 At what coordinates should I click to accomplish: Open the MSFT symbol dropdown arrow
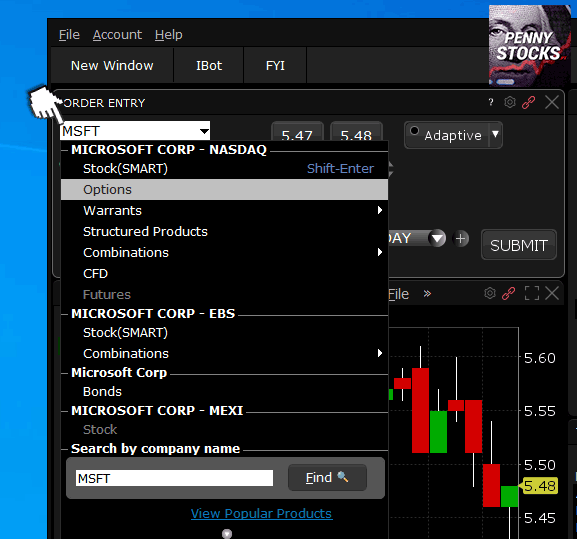point(204,131)
